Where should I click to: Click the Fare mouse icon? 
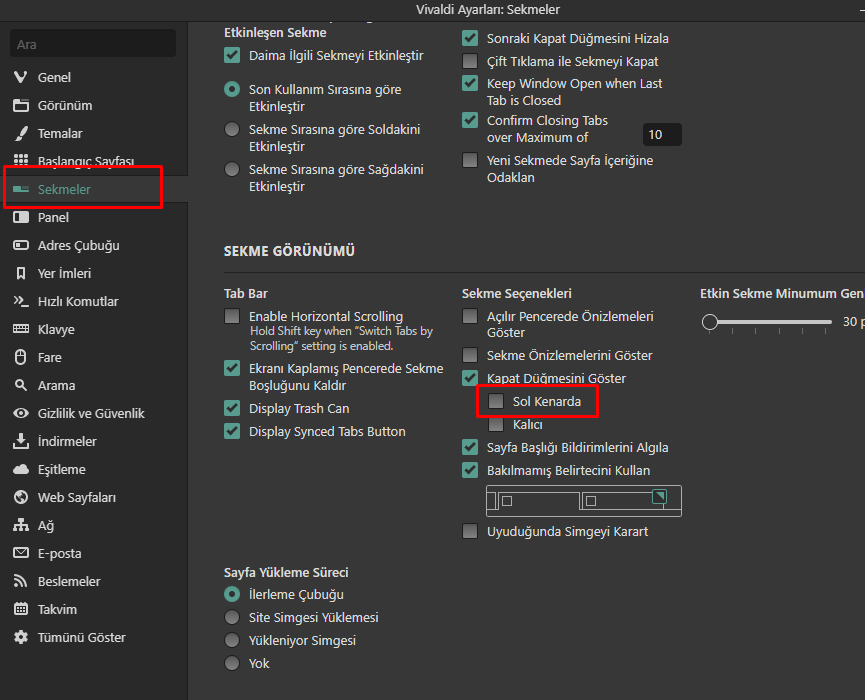pos(21,357)
